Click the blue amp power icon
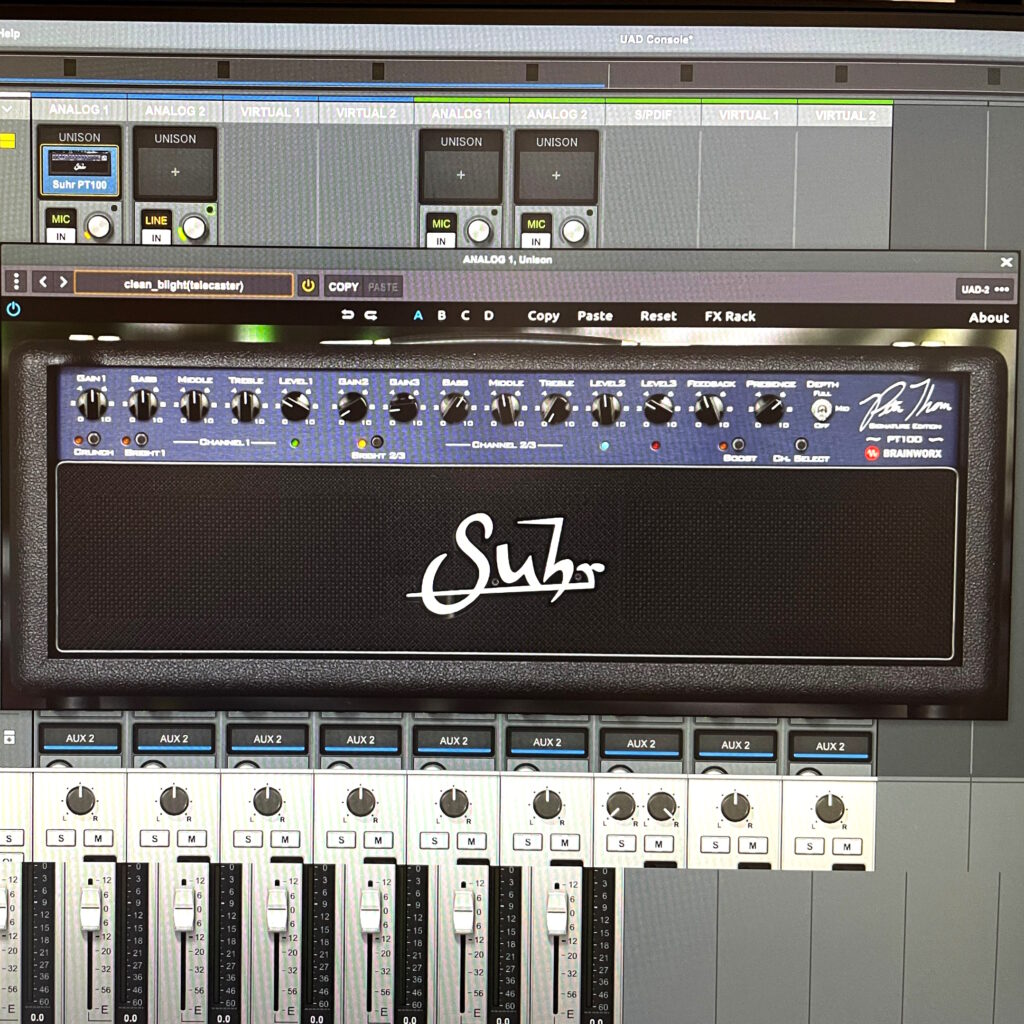 pyautogui.click(x=13, y=310)
